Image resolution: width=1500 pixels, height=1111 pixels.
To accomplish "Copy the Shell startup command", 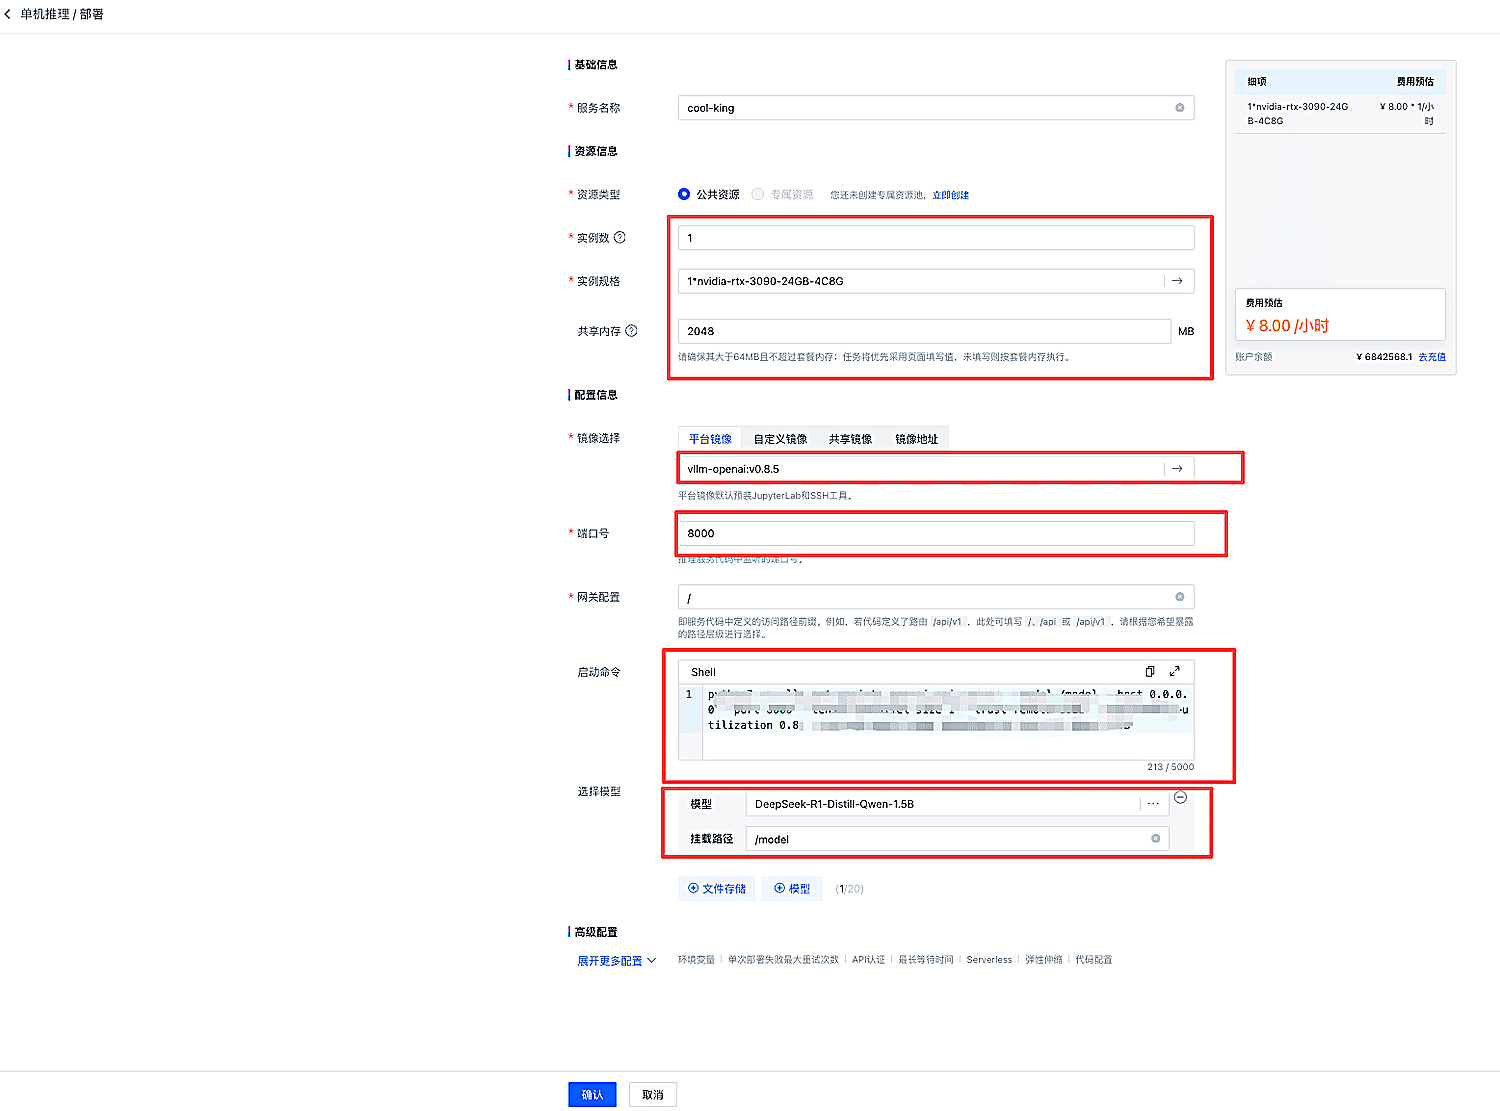I will tap(1150, 672).
